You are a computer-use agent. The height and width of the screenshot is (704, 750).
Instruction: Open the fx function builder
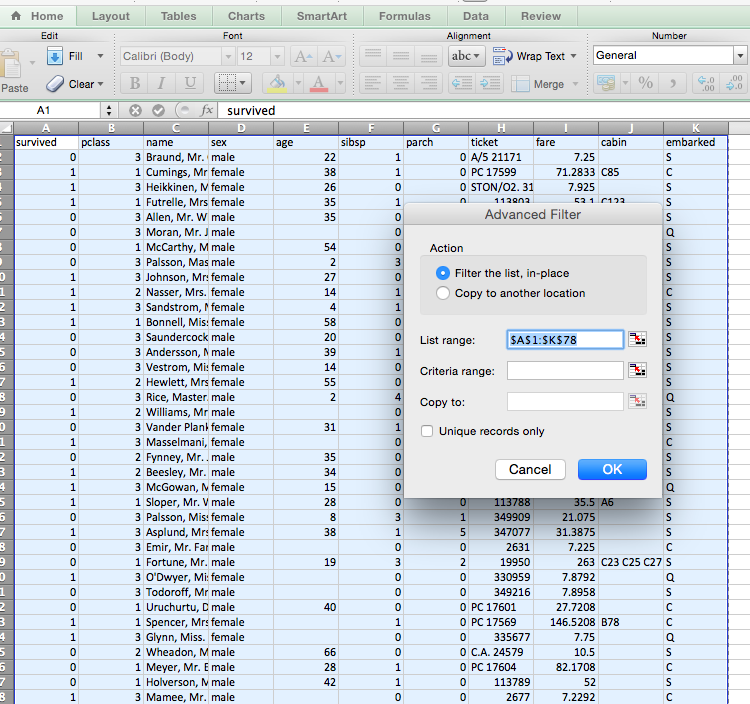pyautogui.click(x=207, y=110)
